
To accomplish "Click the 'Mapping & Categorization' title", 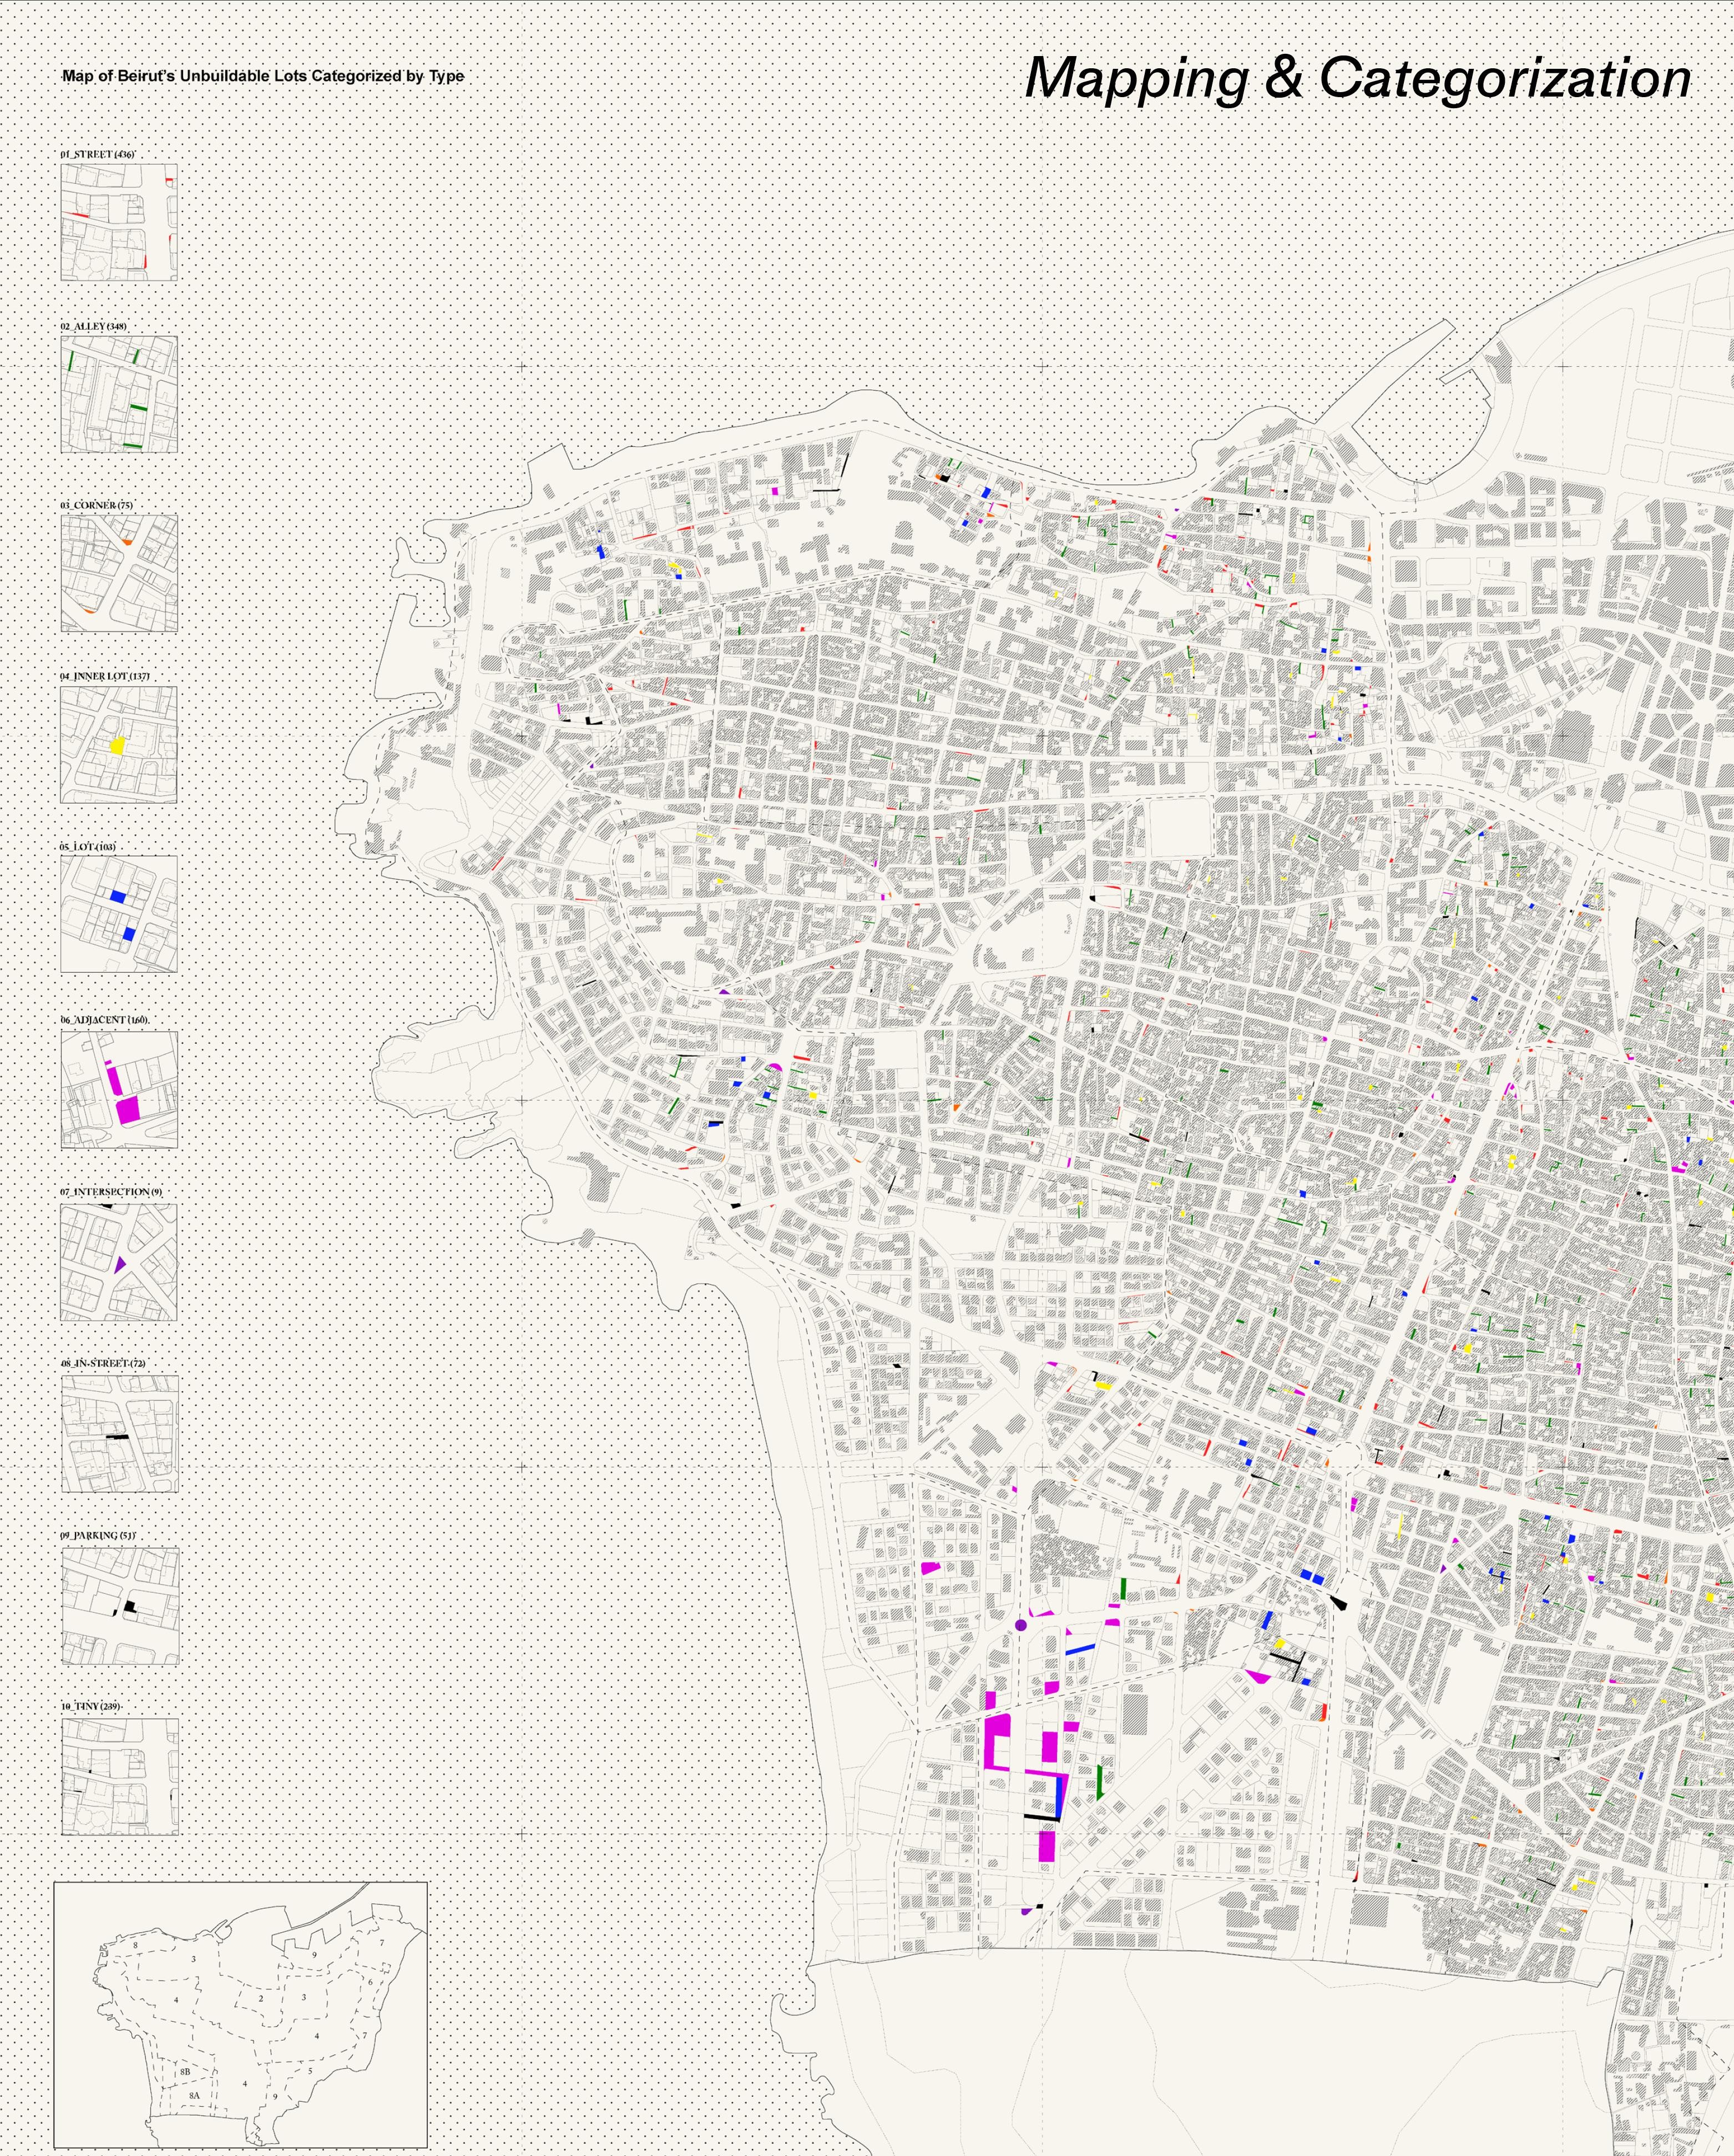I will [x=1357, y=79].
